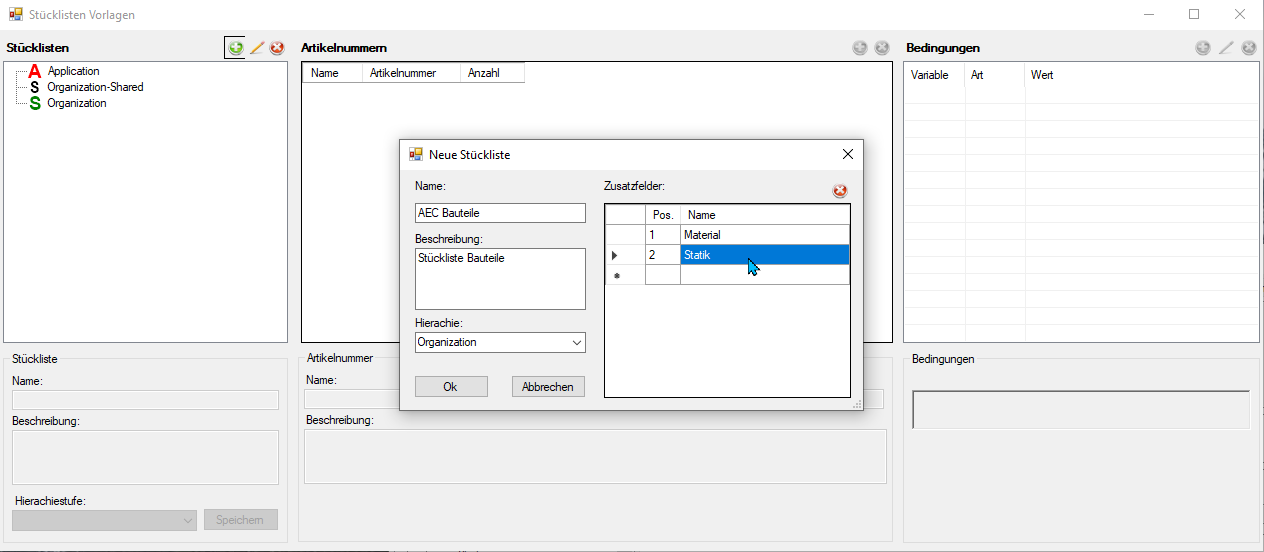The image size is (1264, 552).
Task: Click the Stückliste Beschreibung box at bottom left
Action: [x=145, y=458]
